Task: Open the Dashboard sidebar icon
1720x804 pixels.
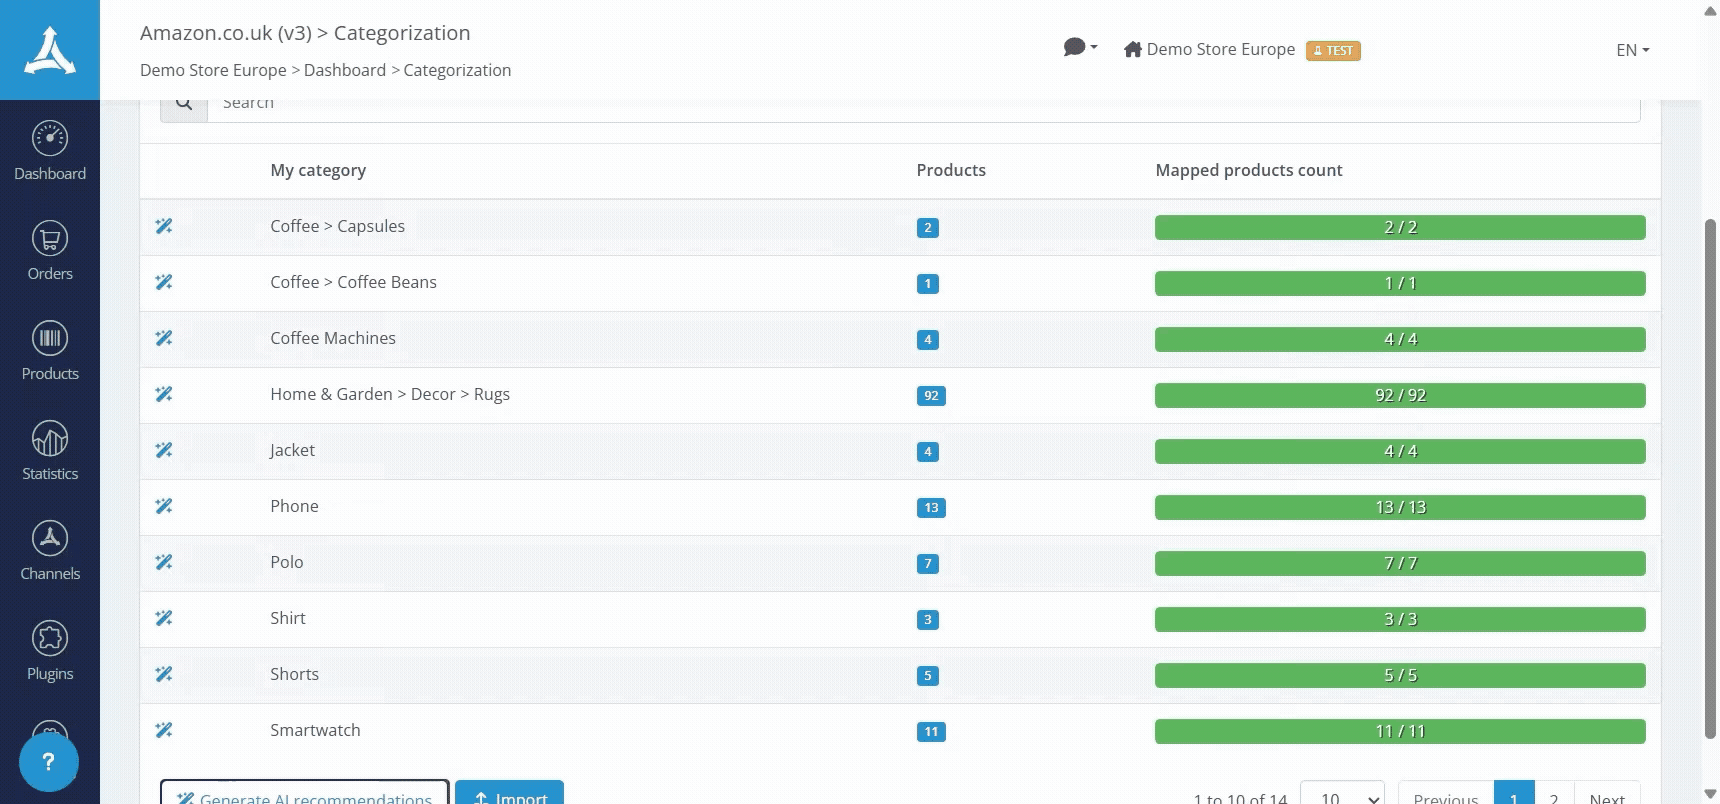Action: tap(50, 151)
